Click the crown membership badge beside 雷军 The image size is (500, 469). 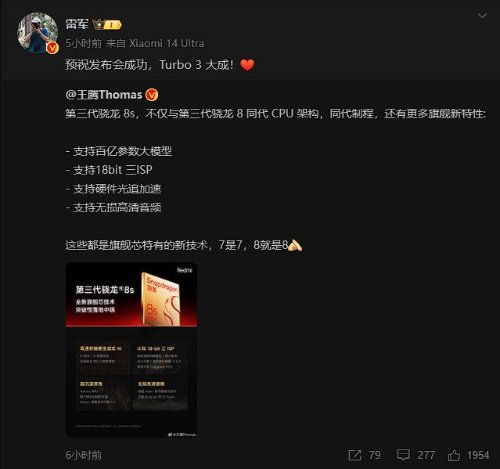[x=107, y=25]
